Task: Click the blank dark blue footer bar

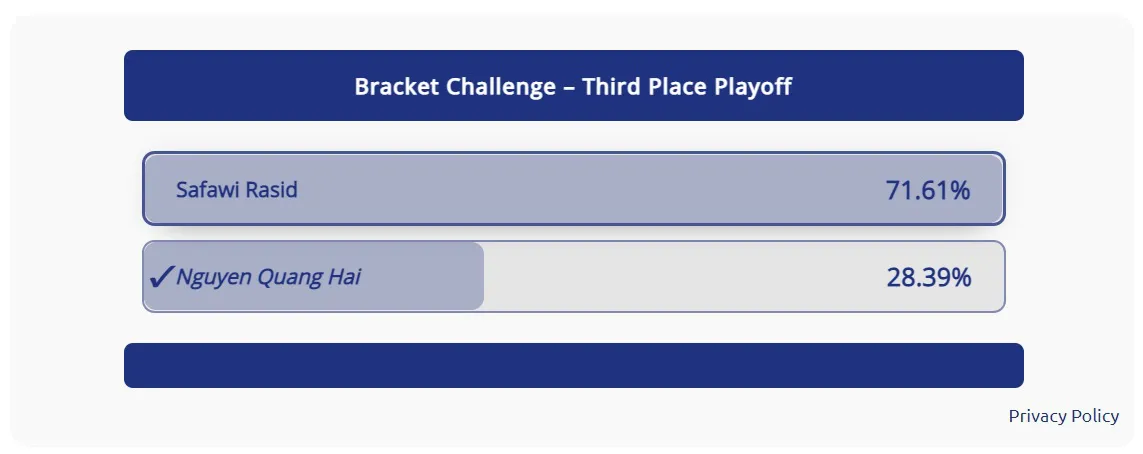Action: point(574,365)
